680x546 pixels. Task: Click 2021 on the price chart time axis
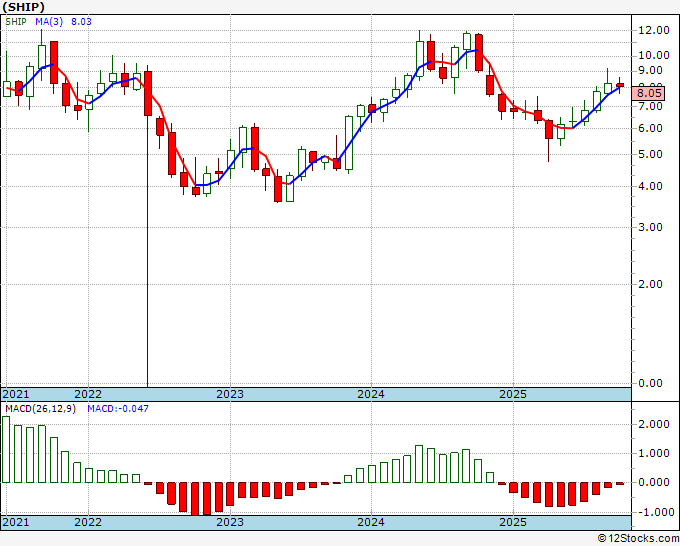[x=16, y=394]
